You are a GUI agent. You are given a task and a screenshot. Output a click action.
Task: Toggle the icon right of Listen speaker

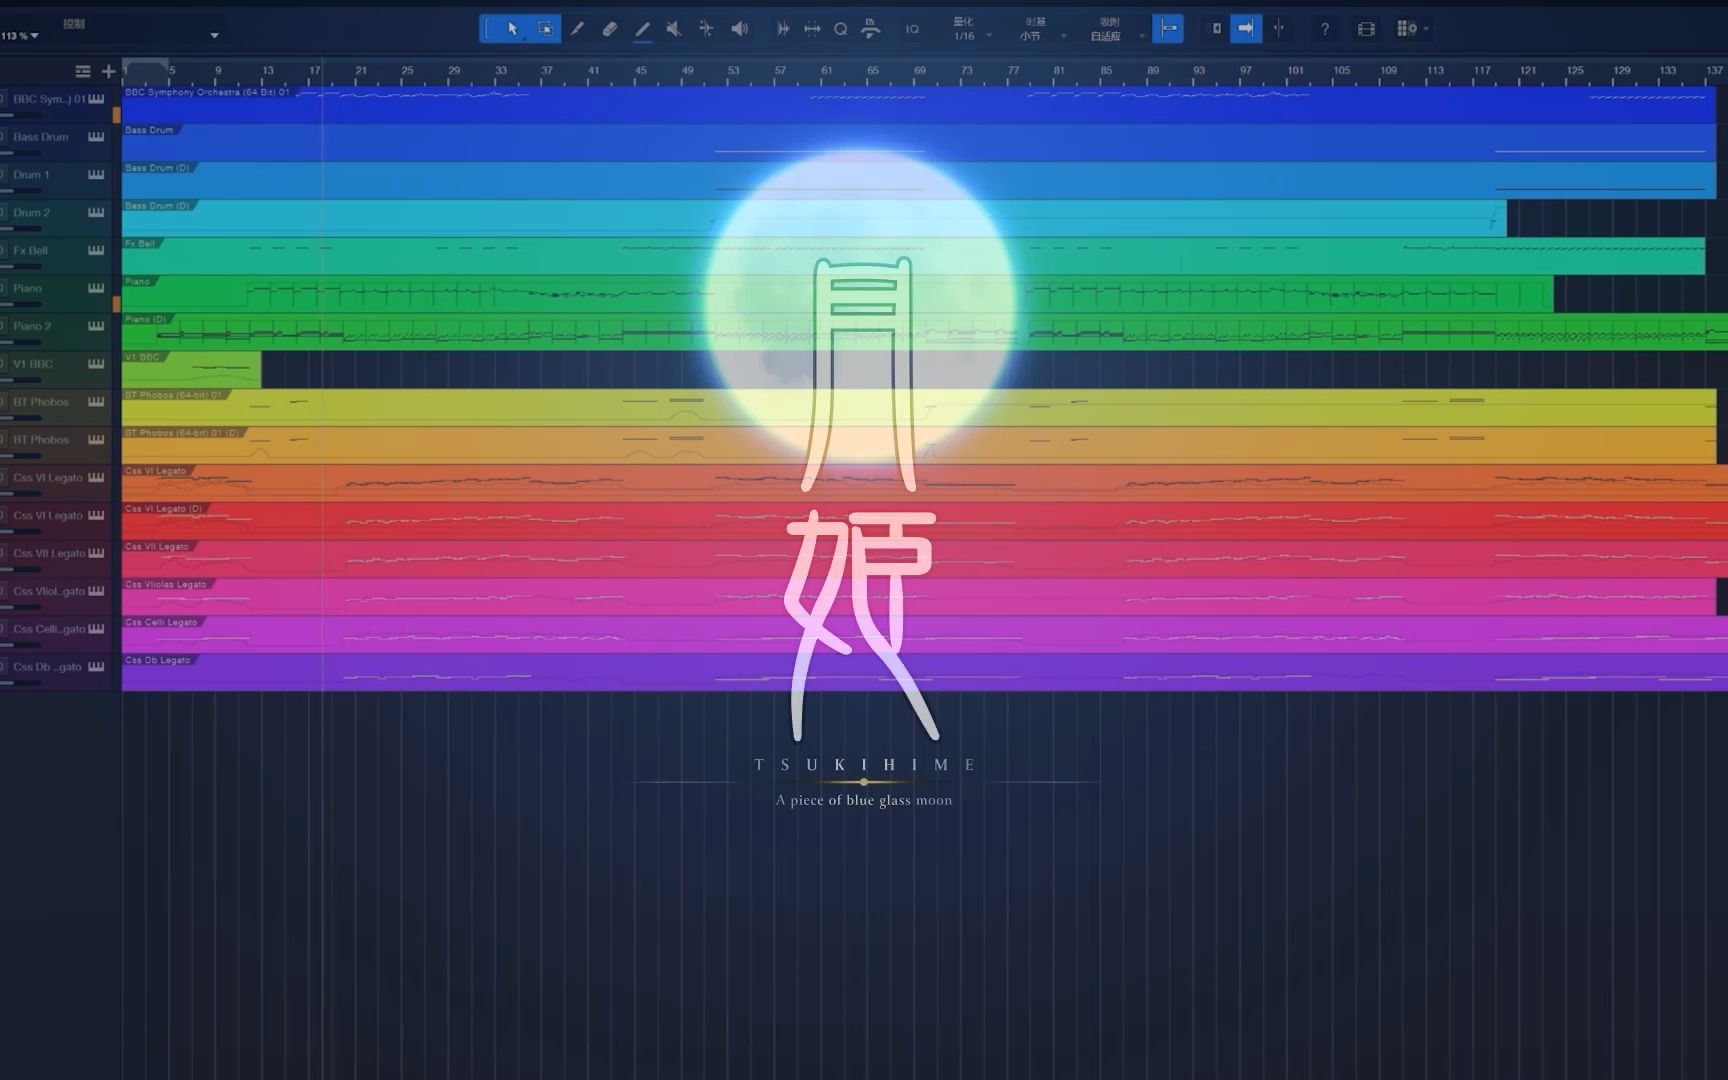783,29
